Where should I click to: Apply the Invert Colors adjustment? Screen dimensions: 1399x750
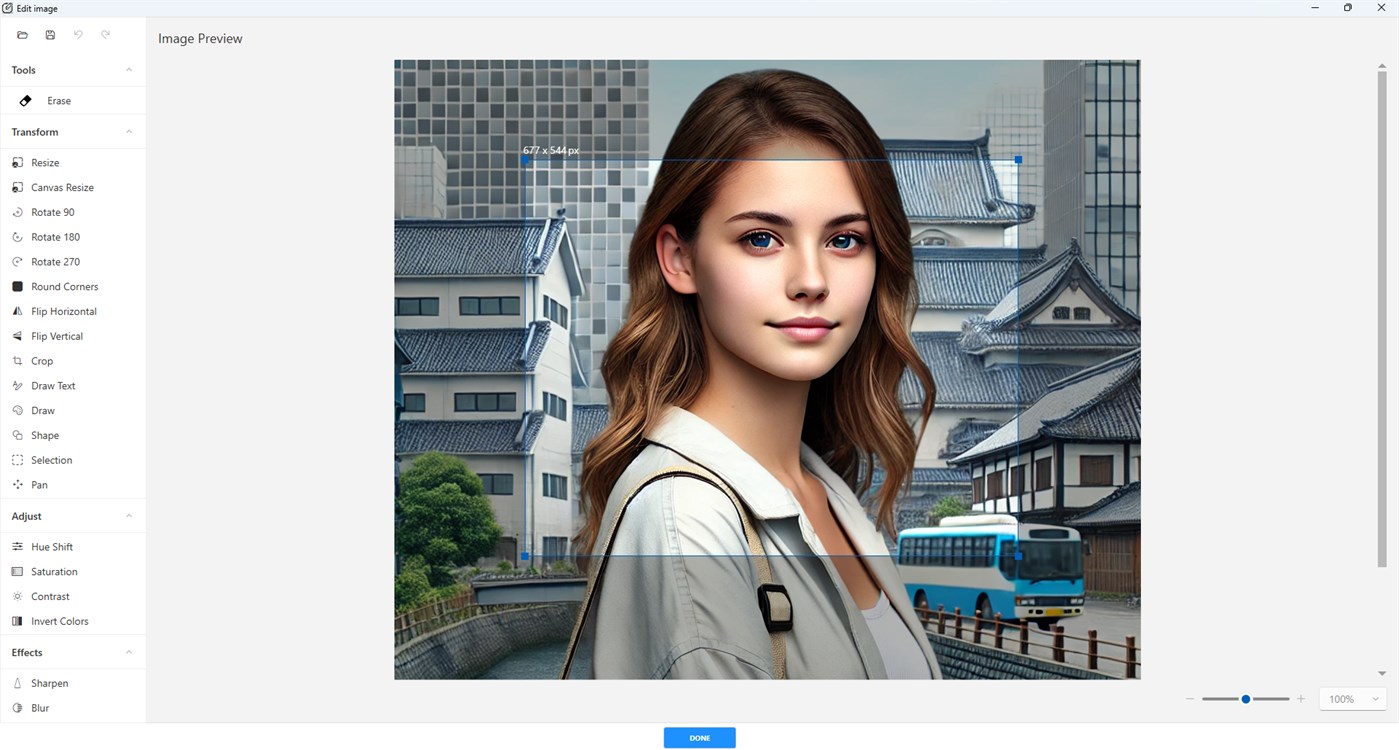pos(58,620)
